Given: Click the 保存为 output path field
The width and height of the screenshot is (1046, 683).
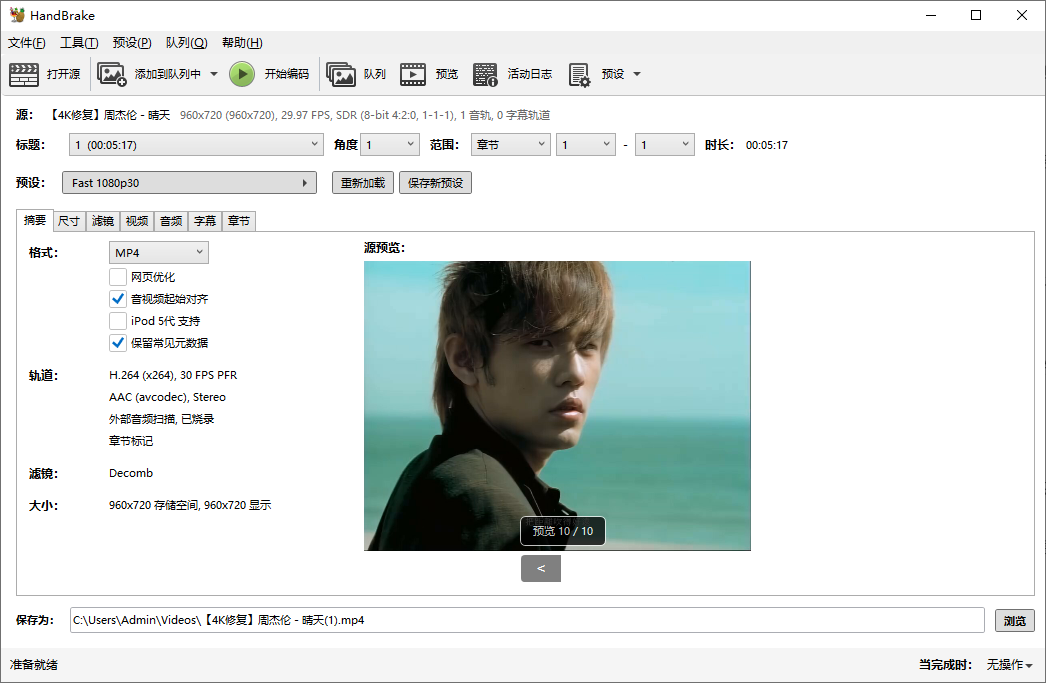Looking at the screenshot, I should pyautogui.click(x=527, y=621).
